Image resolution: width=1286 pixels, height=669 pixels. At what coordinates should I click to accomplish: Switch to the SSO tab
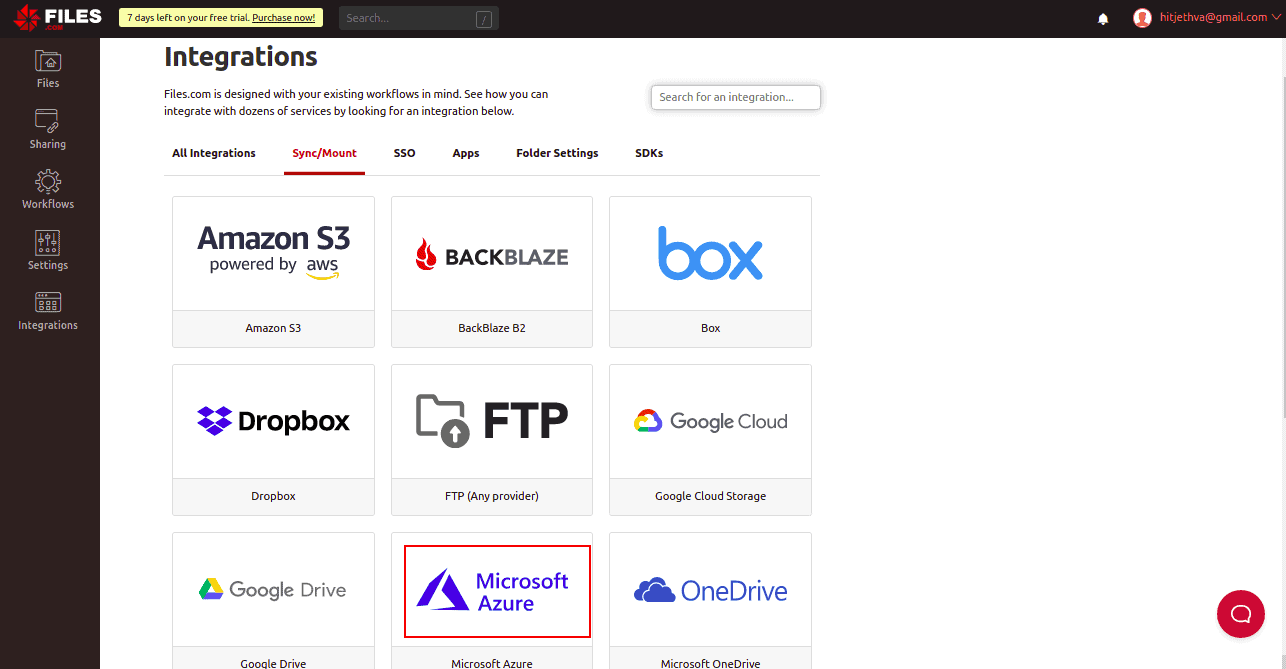[x=404, y=153]
